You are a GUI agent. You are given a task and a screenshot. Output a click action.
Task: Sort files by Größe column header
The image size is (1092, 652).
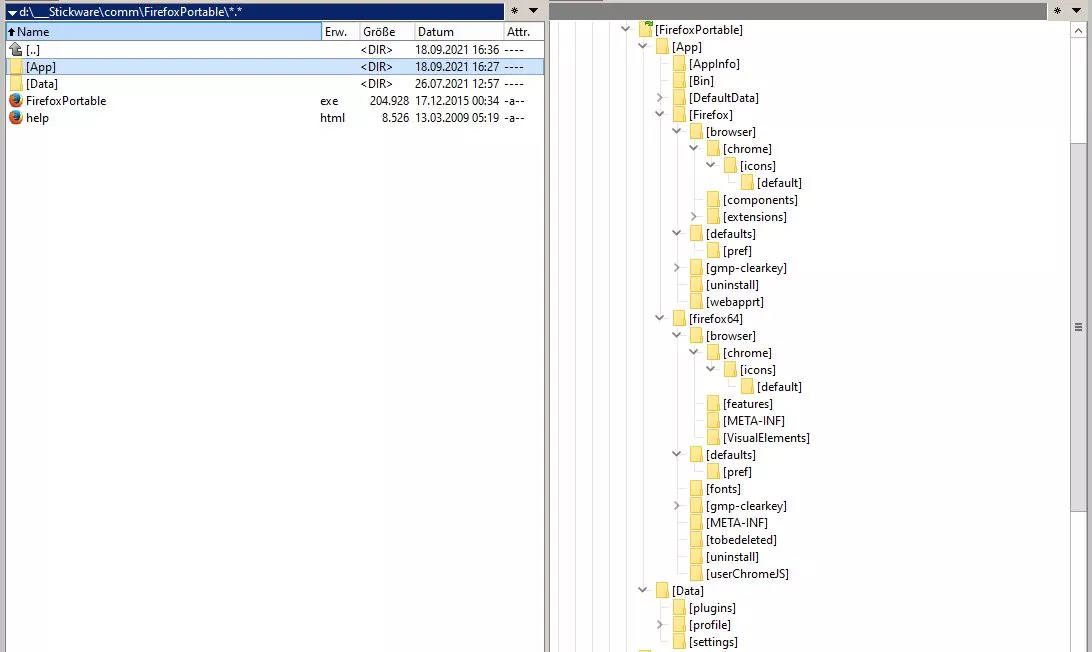[x=387, y=31]
